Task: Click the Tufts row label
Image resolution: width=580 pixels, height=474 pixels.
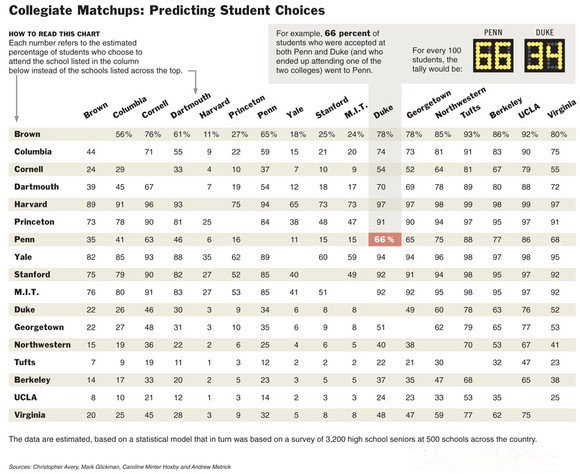Action: pyautogui.click(x=25, y=362)
